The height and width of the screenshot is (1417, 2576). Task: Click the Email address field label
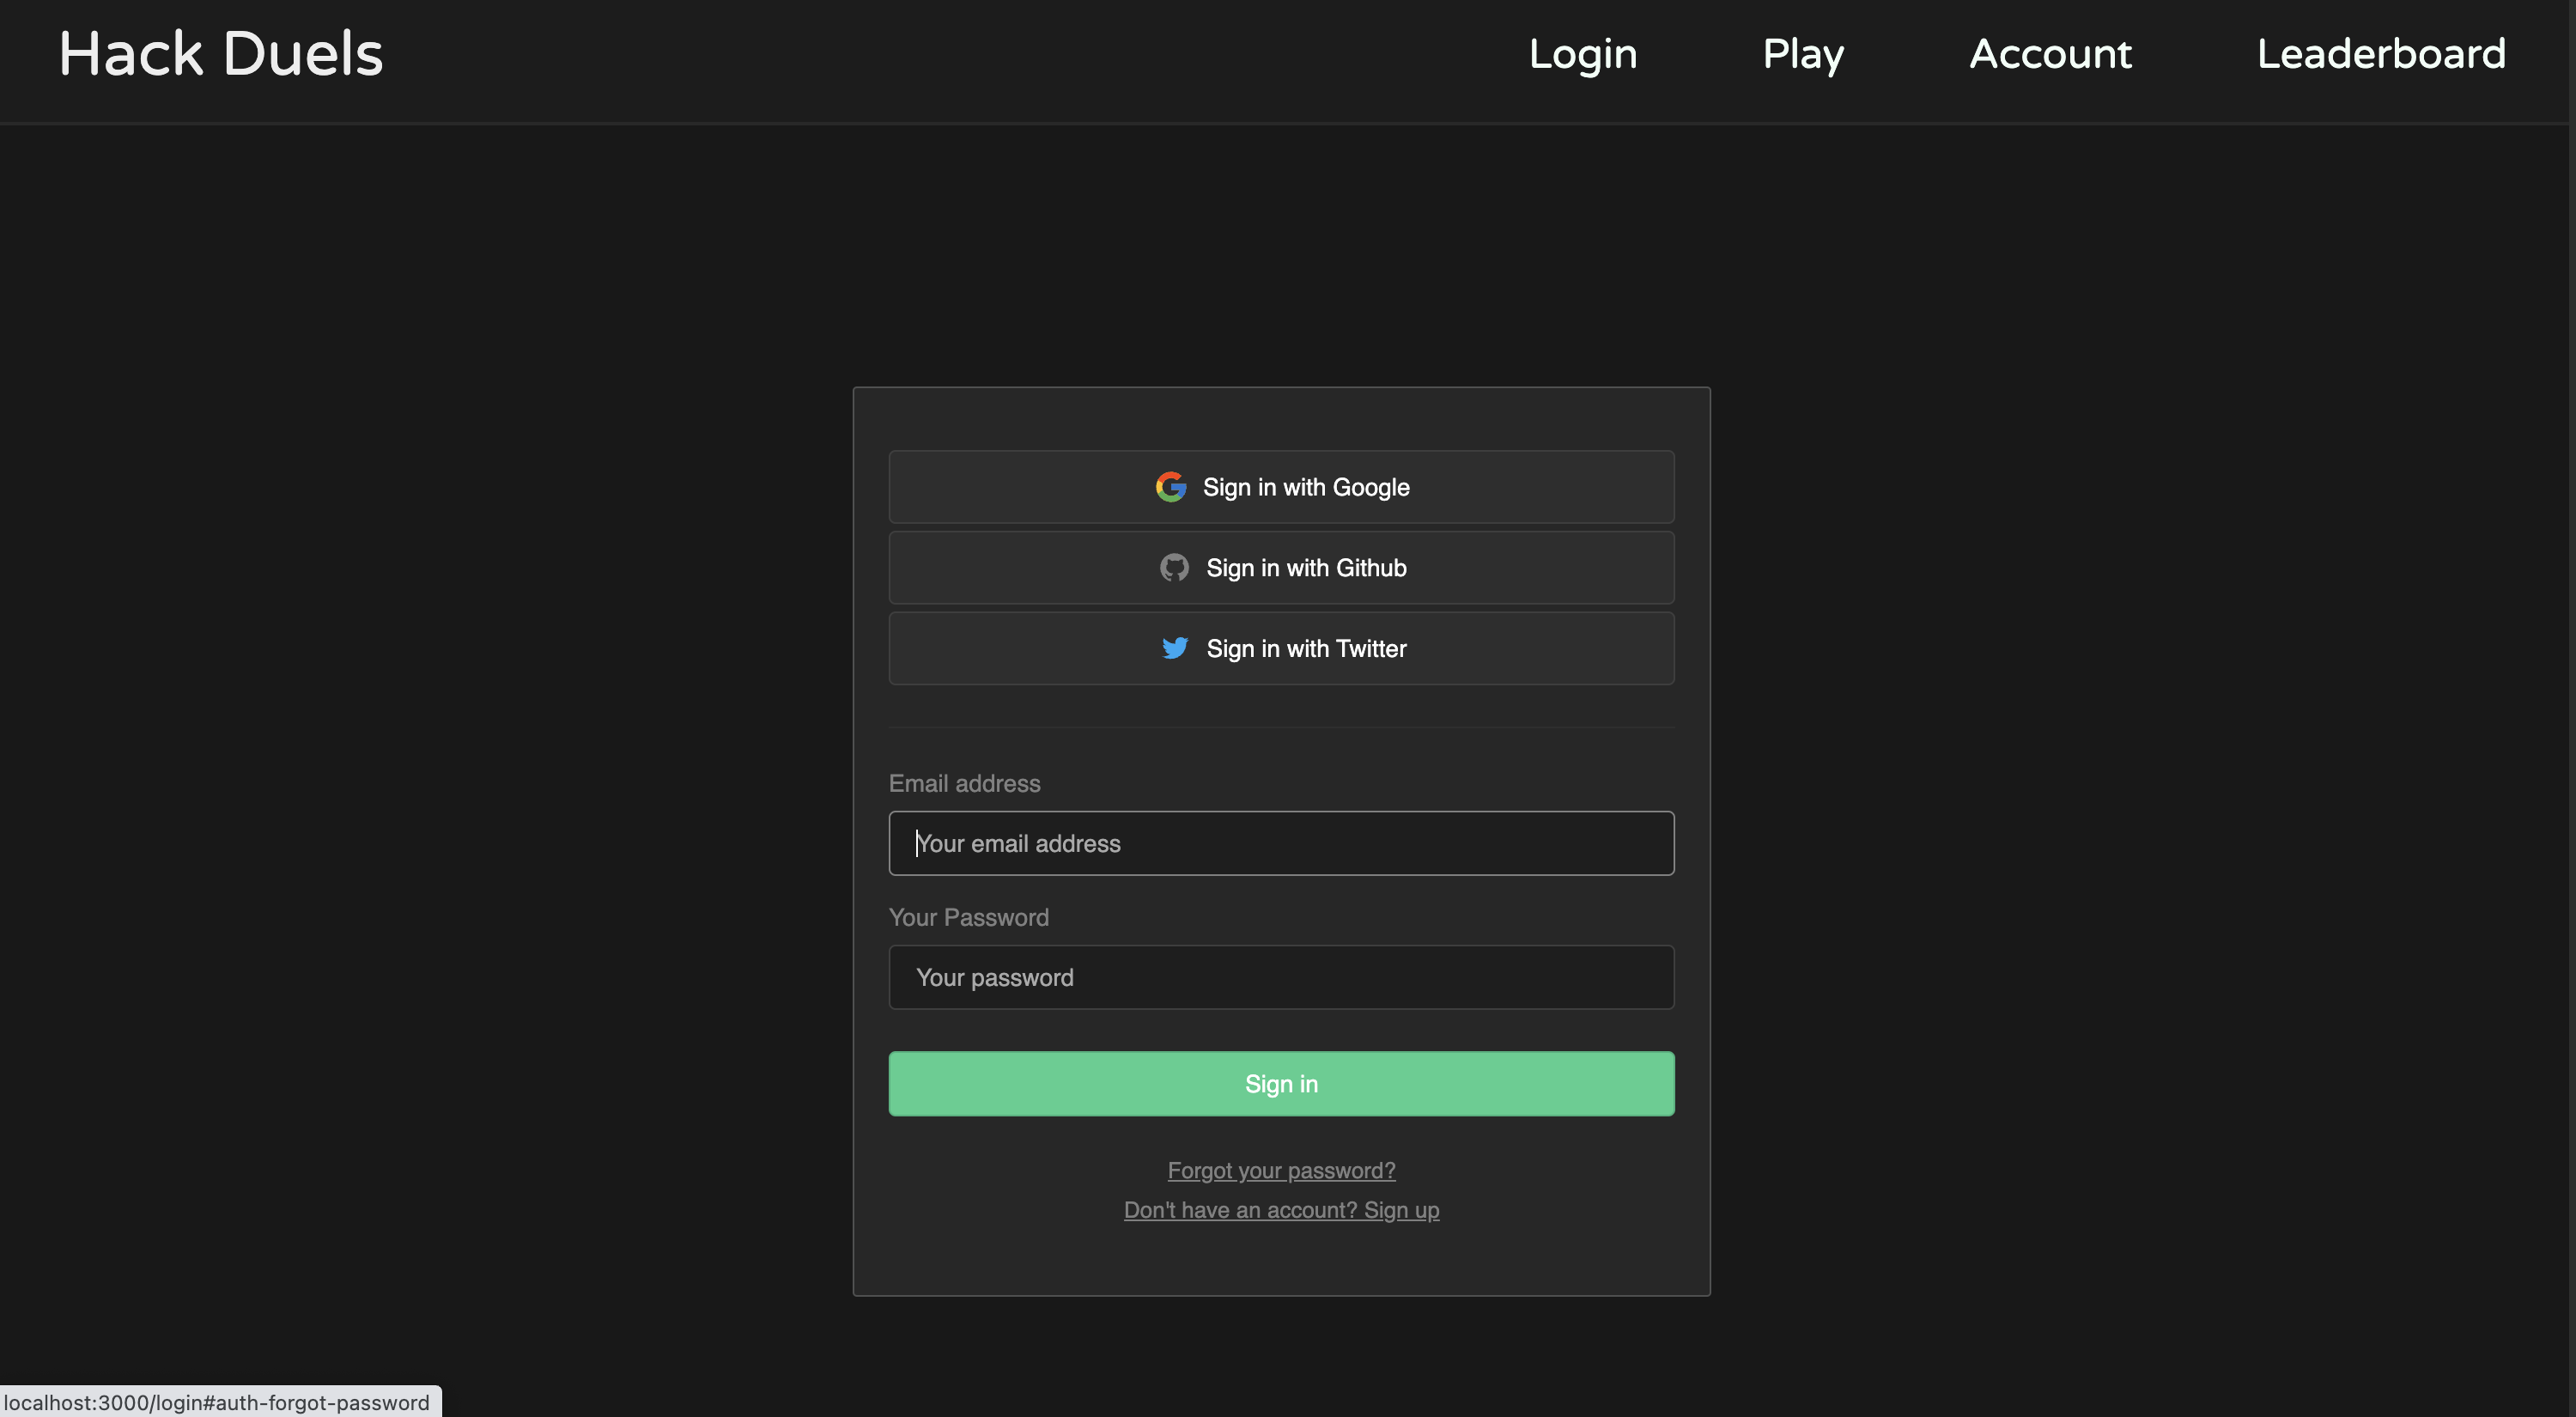click(x=964, y=783)
